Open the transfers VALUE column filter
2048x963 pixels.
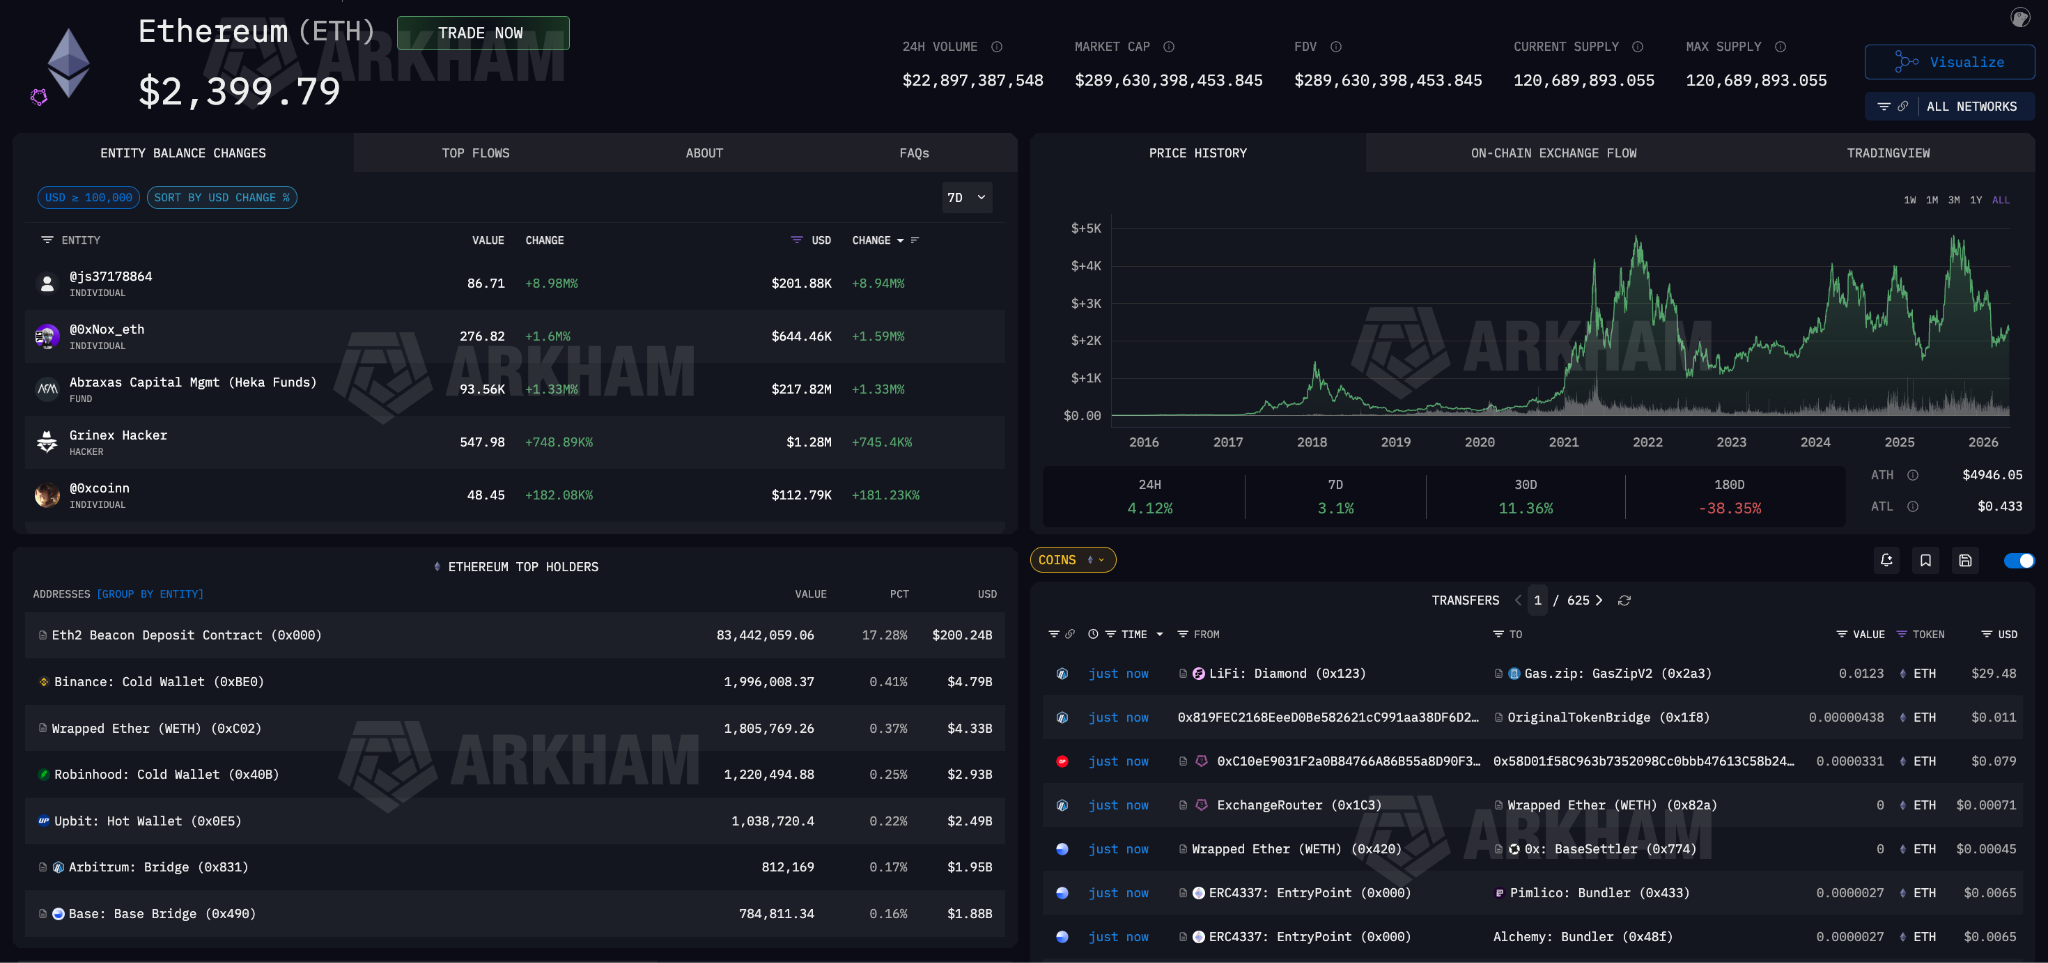pyautogui.click(x=1842, y=634)
